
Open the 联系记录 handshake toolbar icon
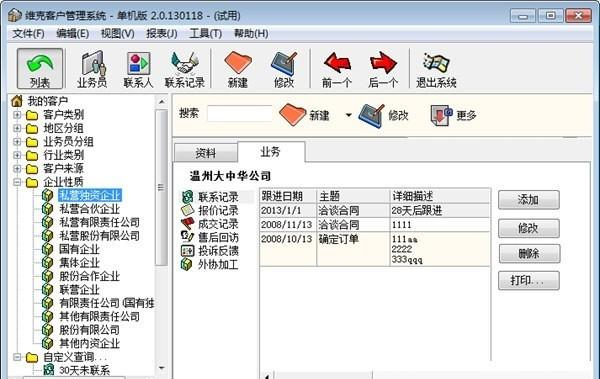pyautogui.click(x=184, y=69)
